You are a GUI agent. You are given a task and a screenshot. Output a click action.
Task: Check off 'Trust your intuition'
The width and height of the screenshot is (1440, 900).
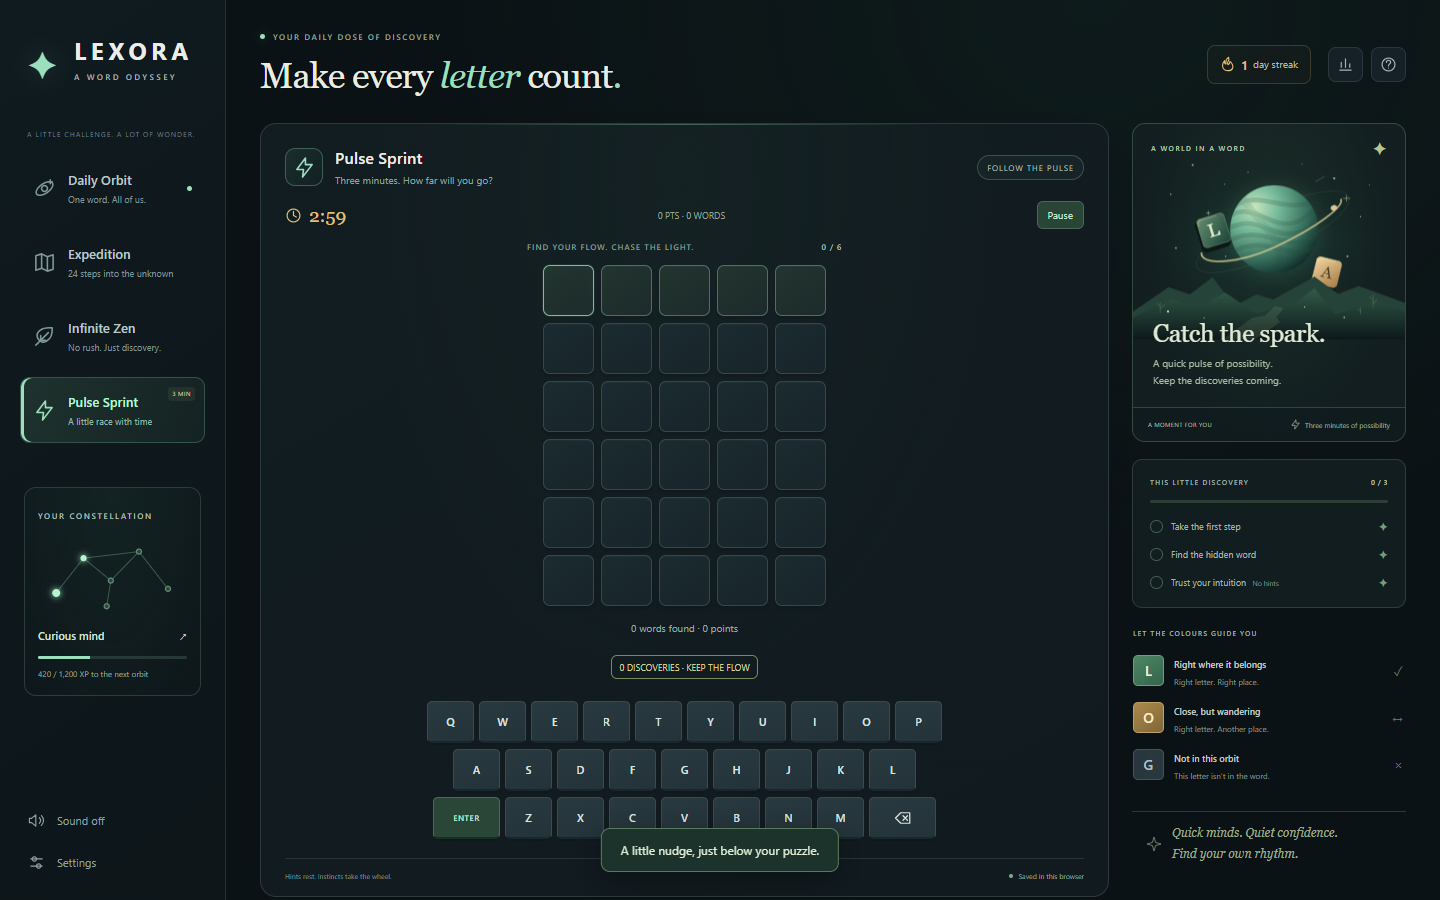pos(1157,583)
